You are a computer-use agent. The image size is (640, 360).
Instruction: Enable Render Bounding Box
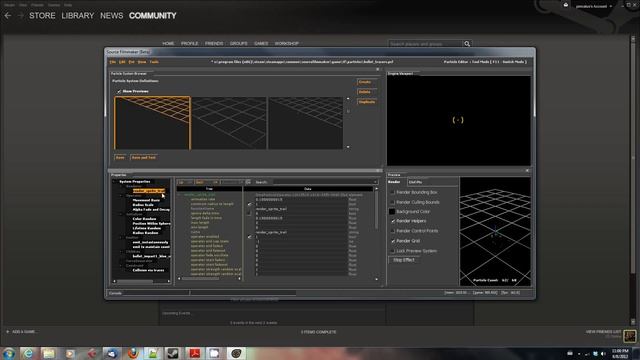(393, 192)
